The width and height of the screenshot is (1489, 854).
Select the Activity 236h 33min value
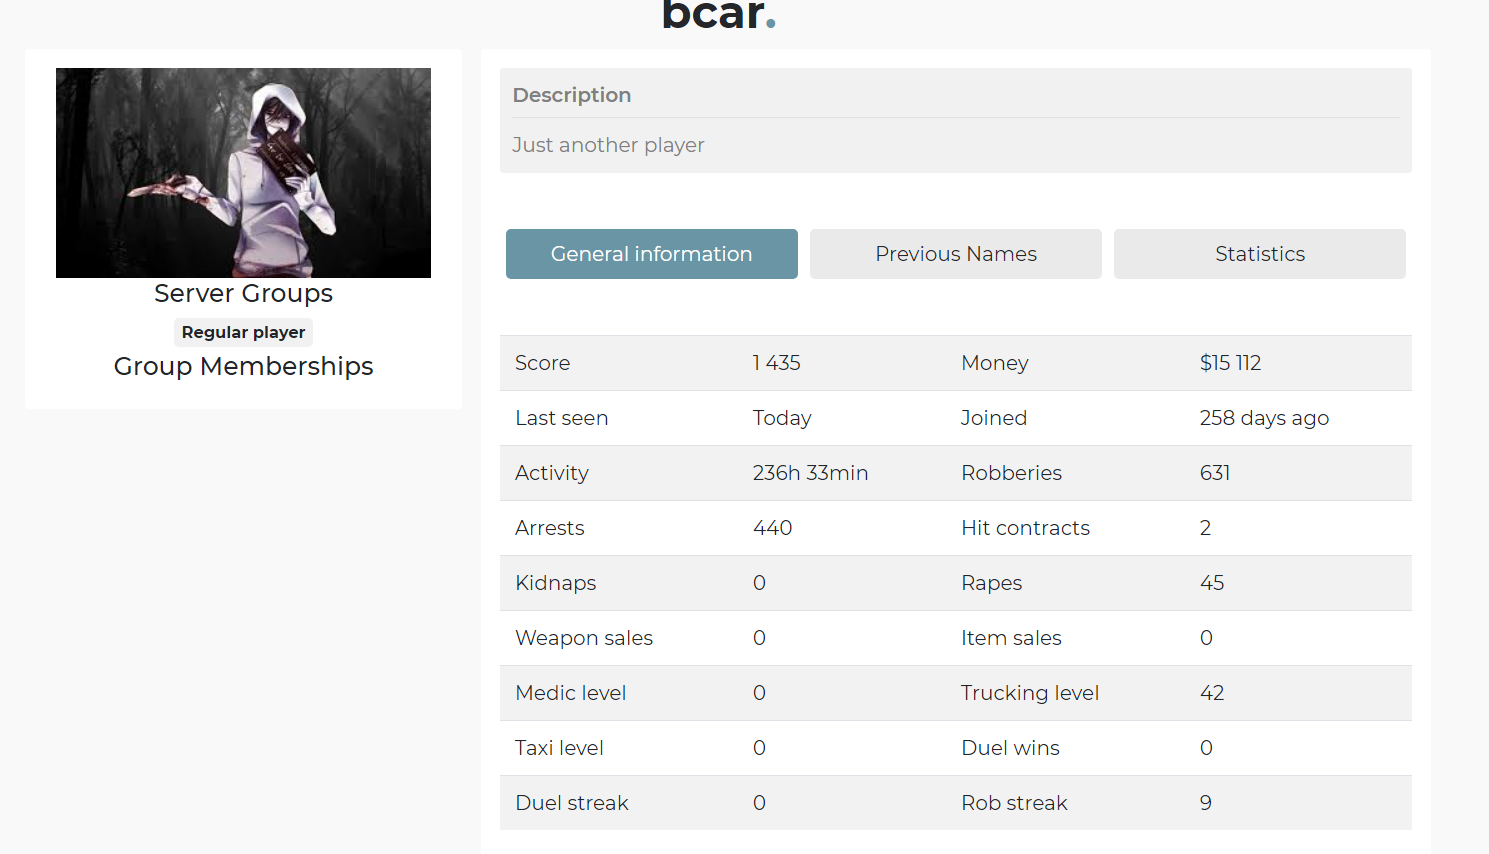coord(810,473)
